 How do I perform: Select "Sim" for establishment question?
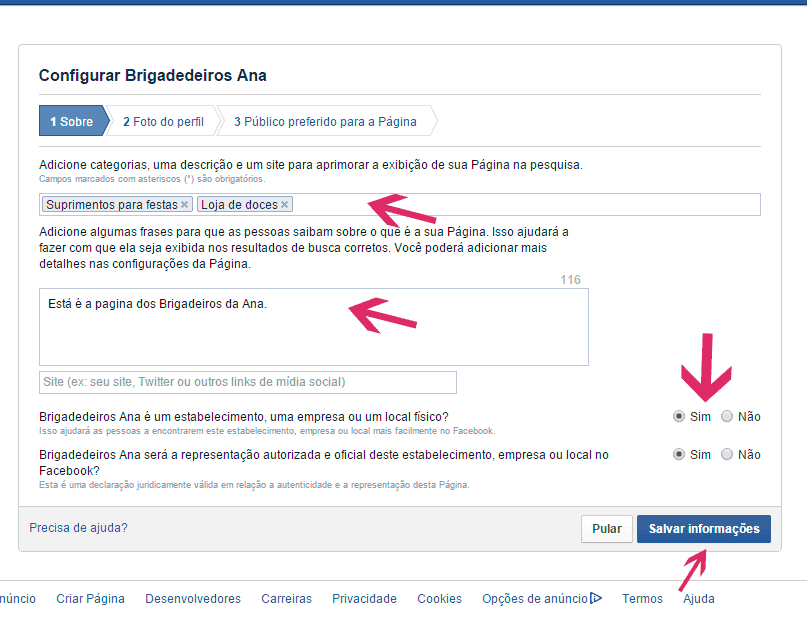(679, 416)
